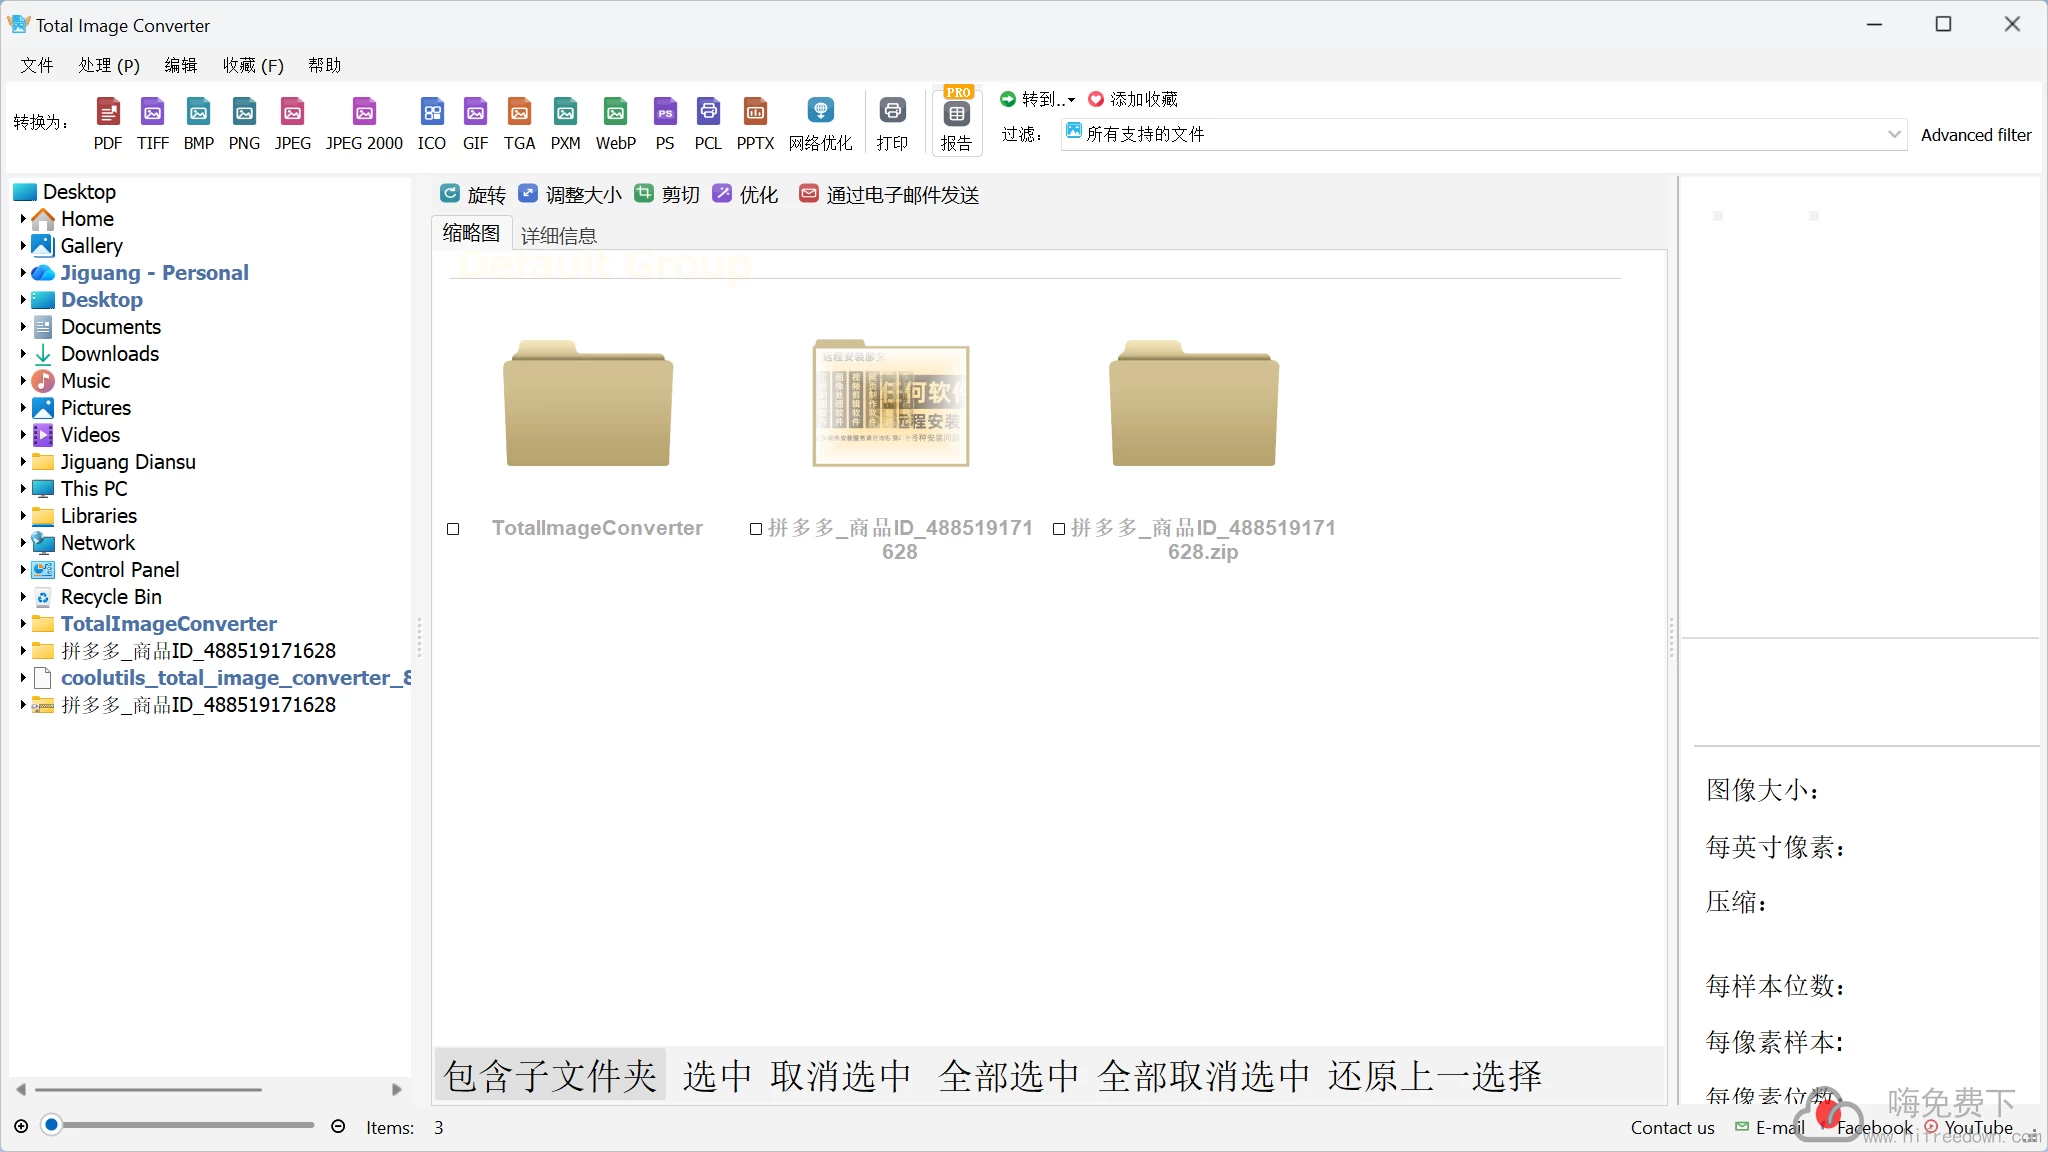Image resolution: width=2048 pixels, height=1152 pixels.
Task: Convert to JPEG 2000 format
Action: [x=364, y=123]
